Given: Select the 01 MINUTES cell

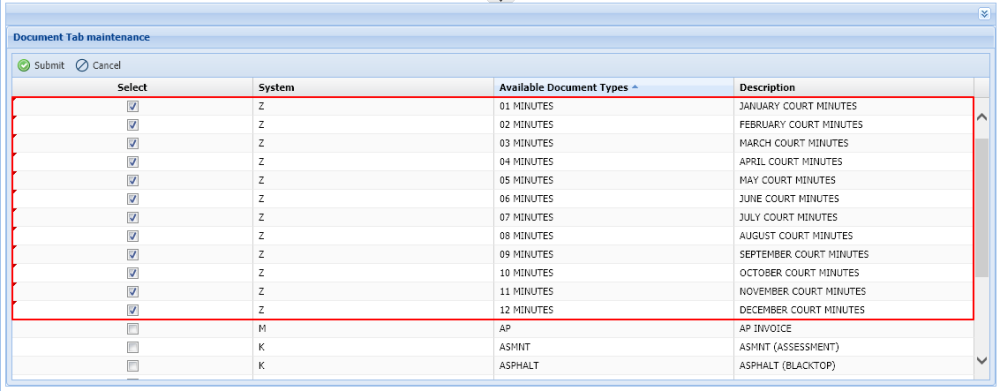Looking at the screenshot, I should tap(614, 106).
